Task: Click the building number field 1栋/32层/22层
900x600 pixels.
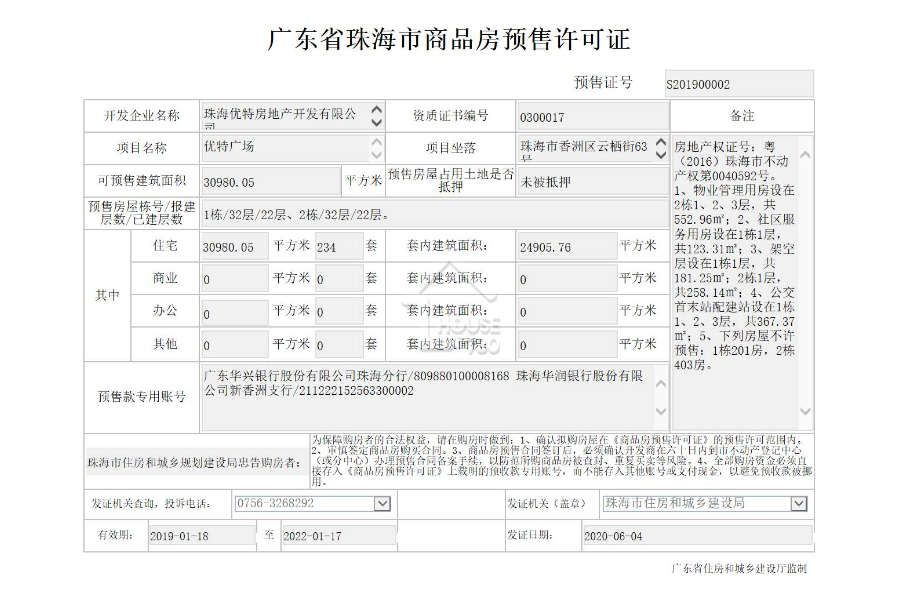Action: point(435,215)
